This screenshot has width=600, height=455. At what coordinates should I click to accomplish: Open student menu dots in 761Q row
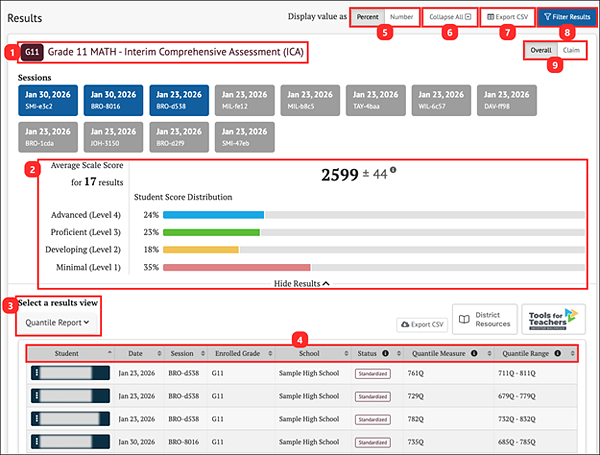[36, 373]
